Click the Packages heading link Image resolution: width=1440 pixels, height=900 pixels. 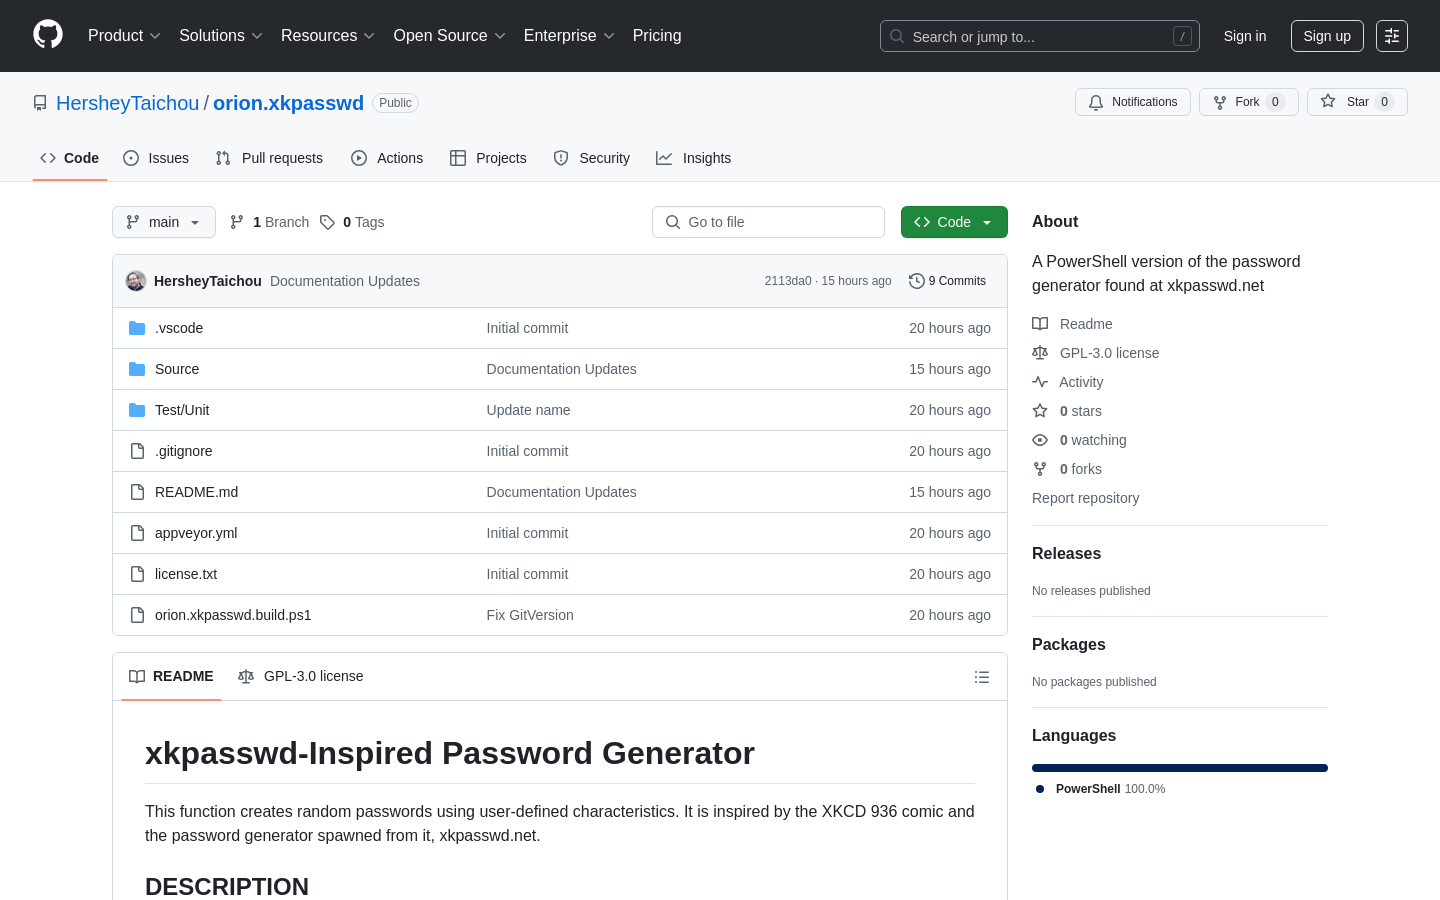coord(1069,645)
